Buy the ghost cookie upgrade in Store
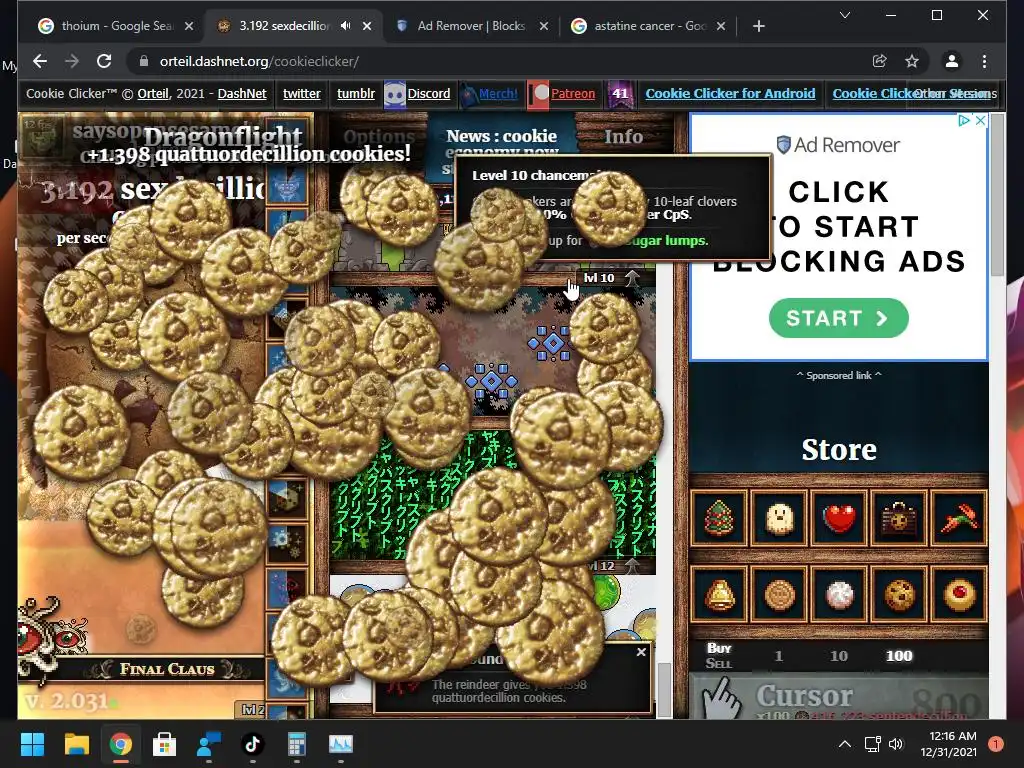This screenshot has height=768, width=1024. 779,519
